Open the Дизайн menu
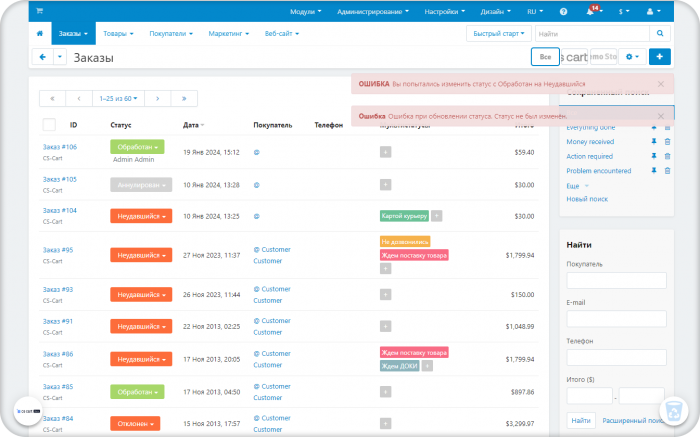The image size is (700, 437). click(x=496, y=12)
